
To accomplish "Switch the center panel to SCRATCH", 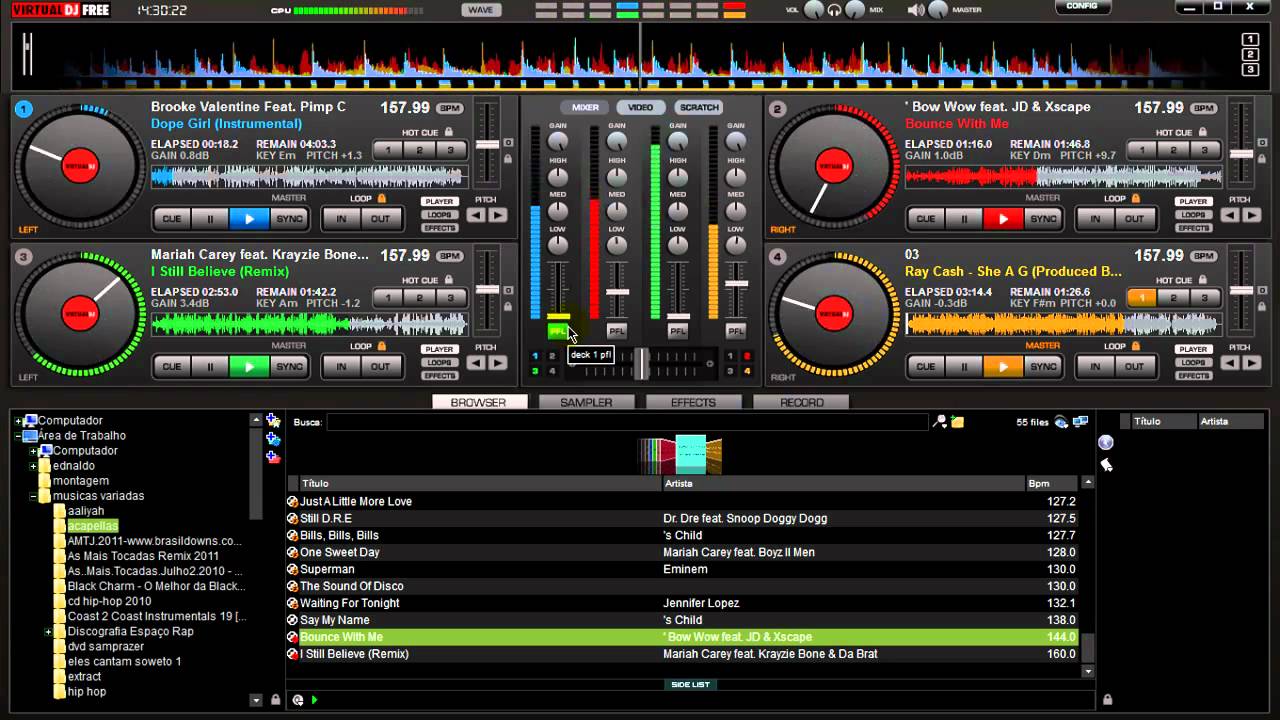I will point(699,107).
